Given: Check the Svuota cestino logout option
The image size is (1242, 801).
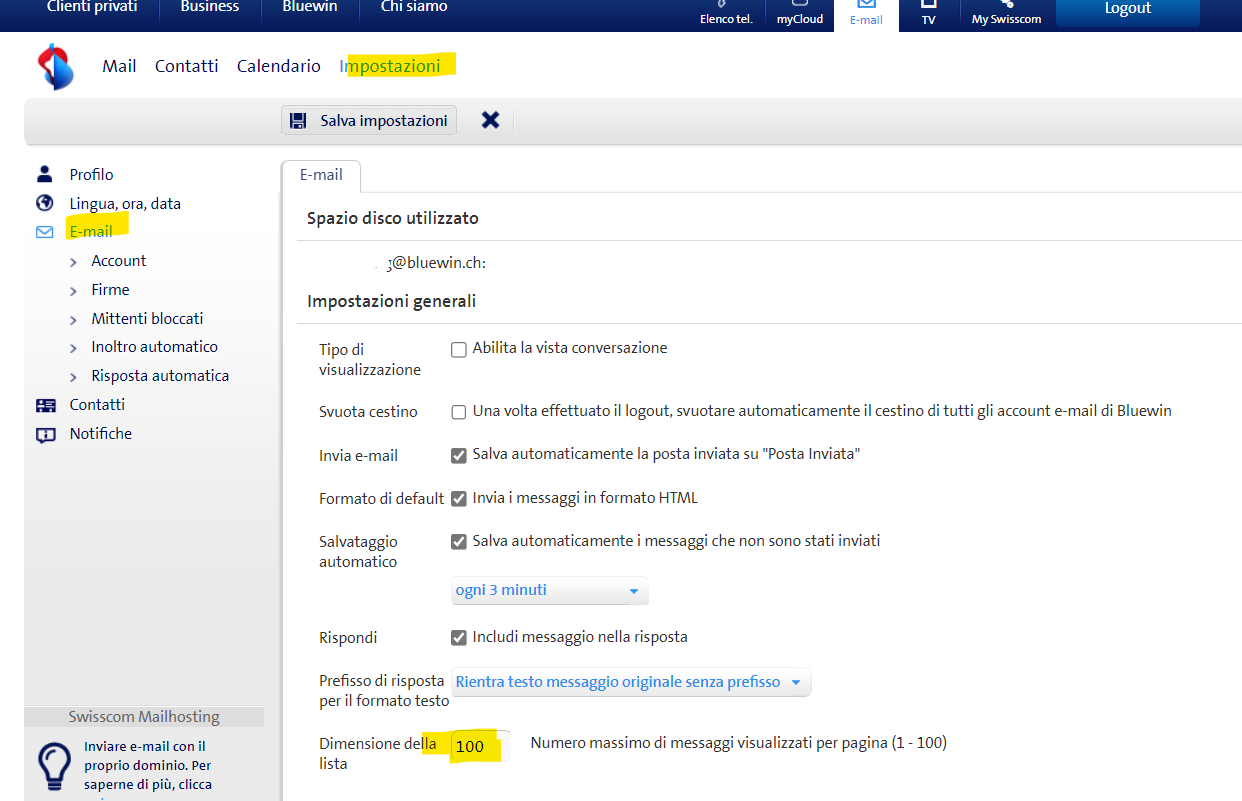Looking at the screenshot, I should click(459, 412).
